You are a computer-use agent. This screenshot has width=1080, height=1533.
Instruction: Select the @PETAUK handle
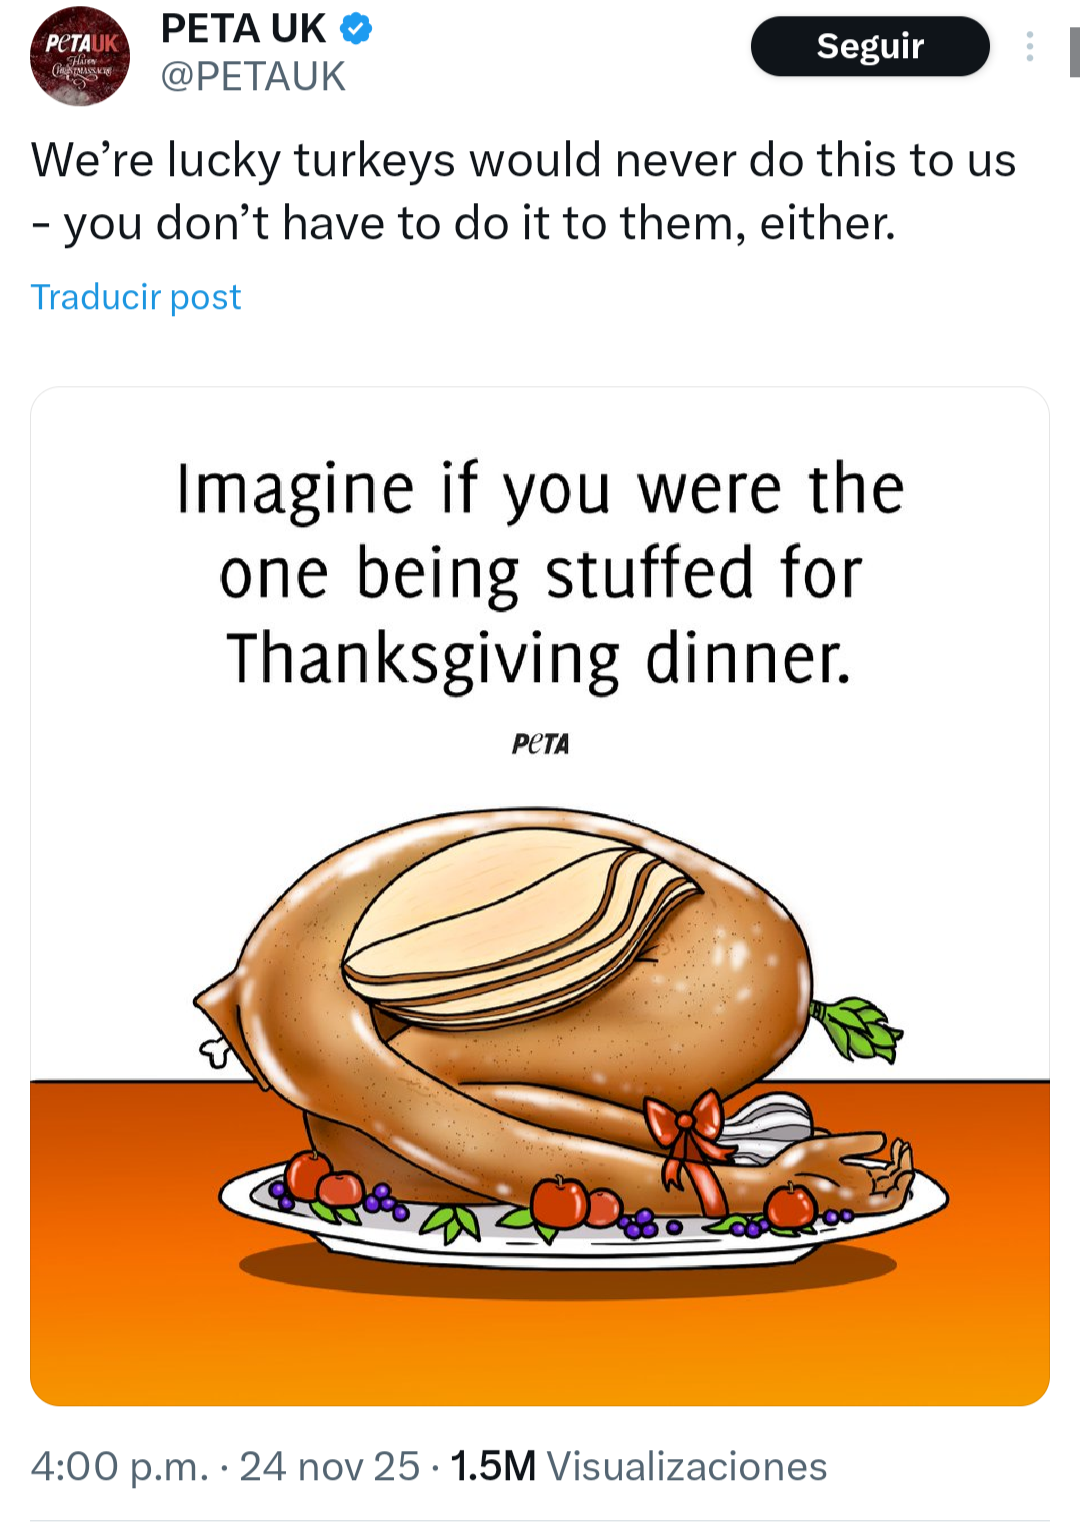pos(253,77)
